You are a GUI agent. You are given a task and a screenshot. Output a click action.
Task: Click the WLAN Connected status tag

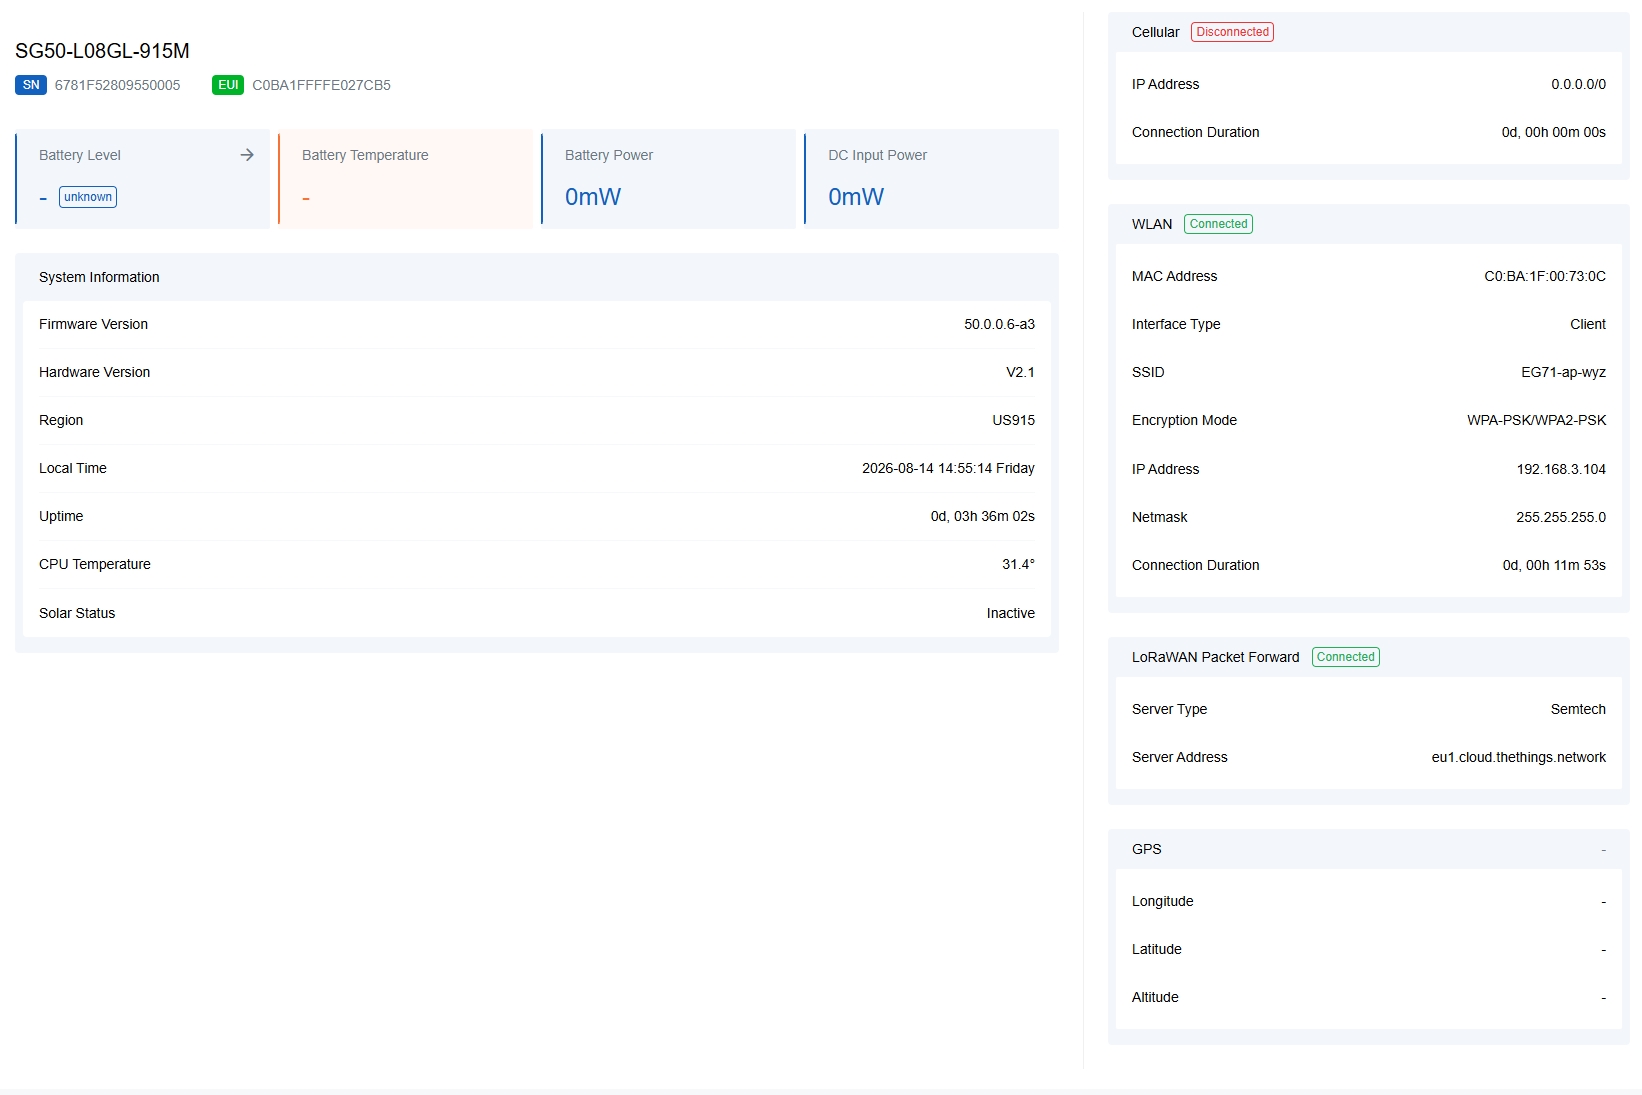coord(1218,224)
